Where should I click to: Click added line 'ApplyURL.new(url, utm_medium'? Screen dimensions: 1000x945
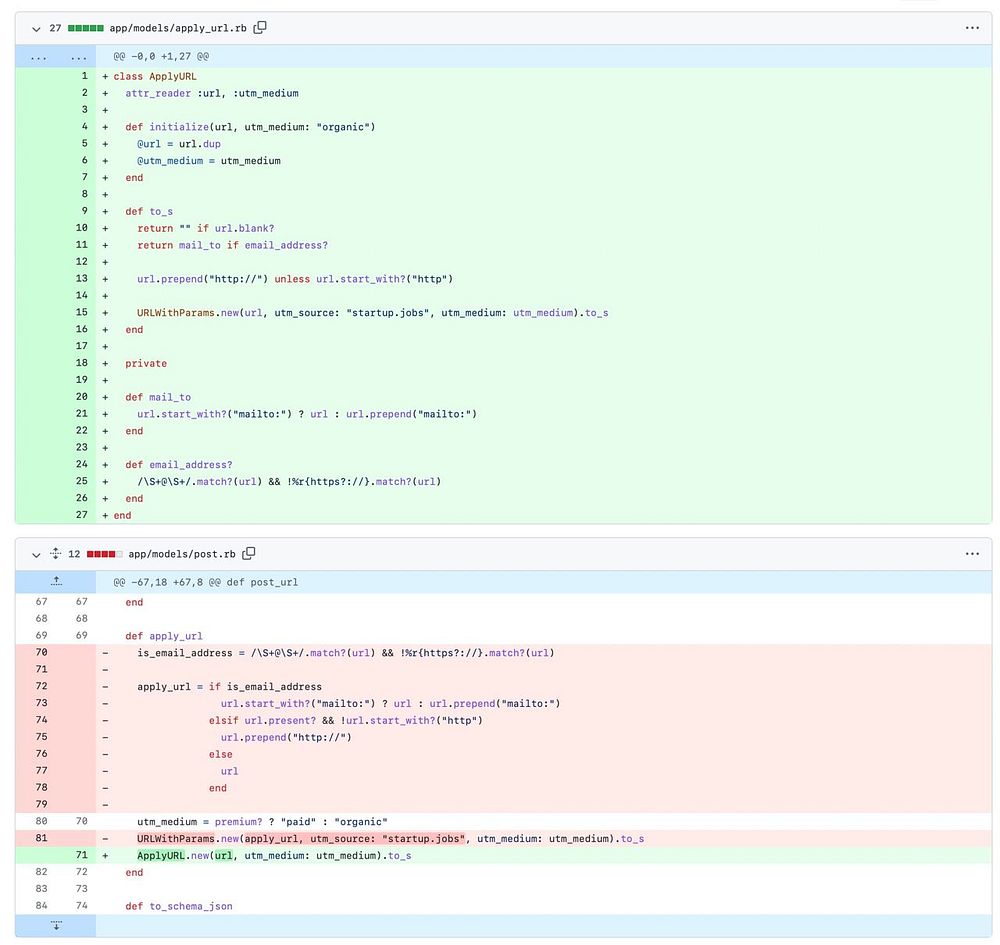(274, 856)
